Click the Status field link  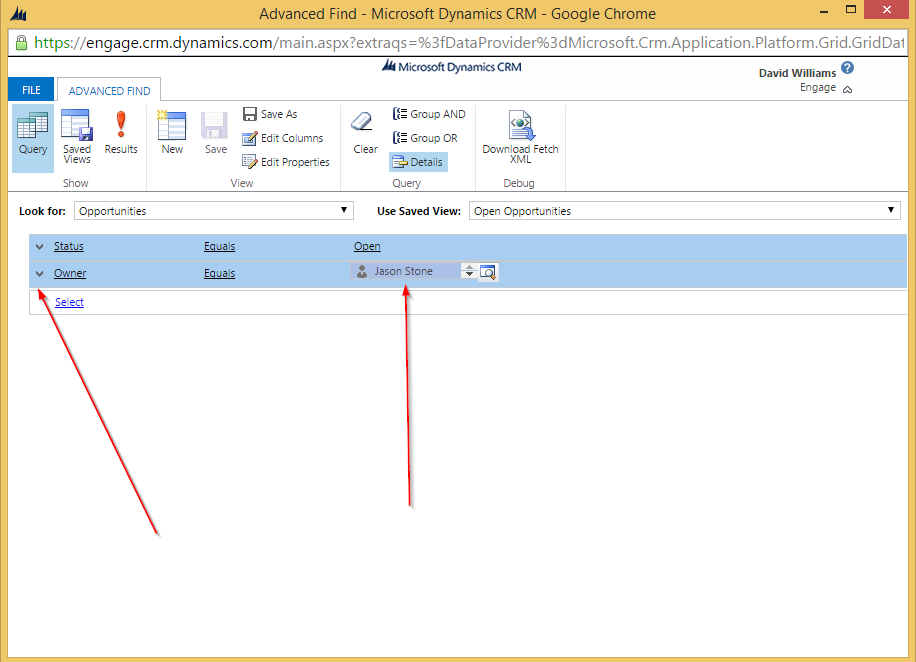tap(69, 247)
